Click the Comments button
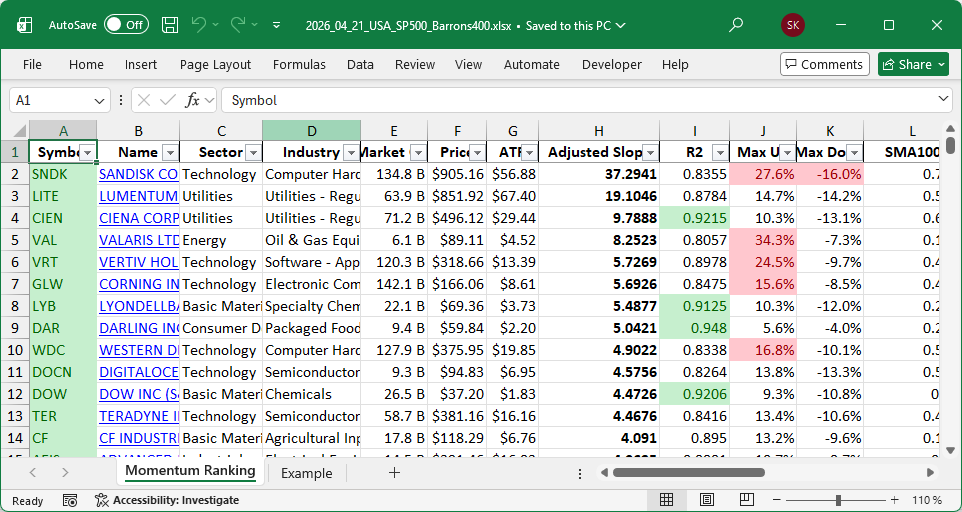The height and width of the screenshot is (512, 962). tap(825, 64)
